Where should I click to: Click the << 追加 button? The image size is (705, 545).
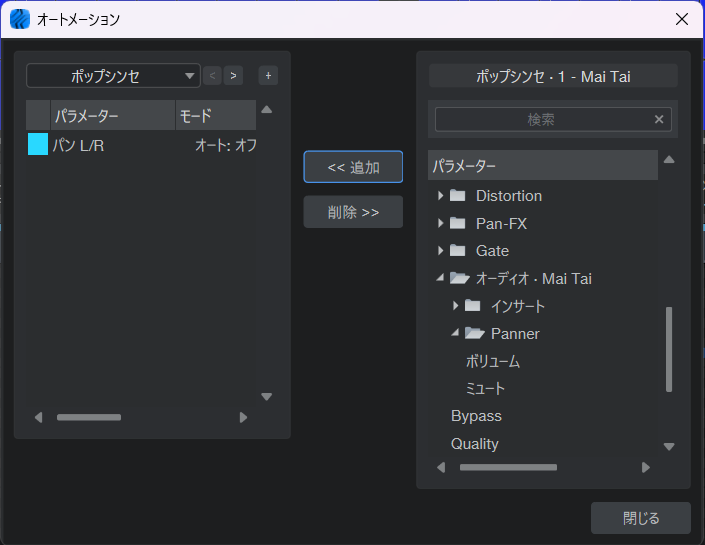(353, 167)
